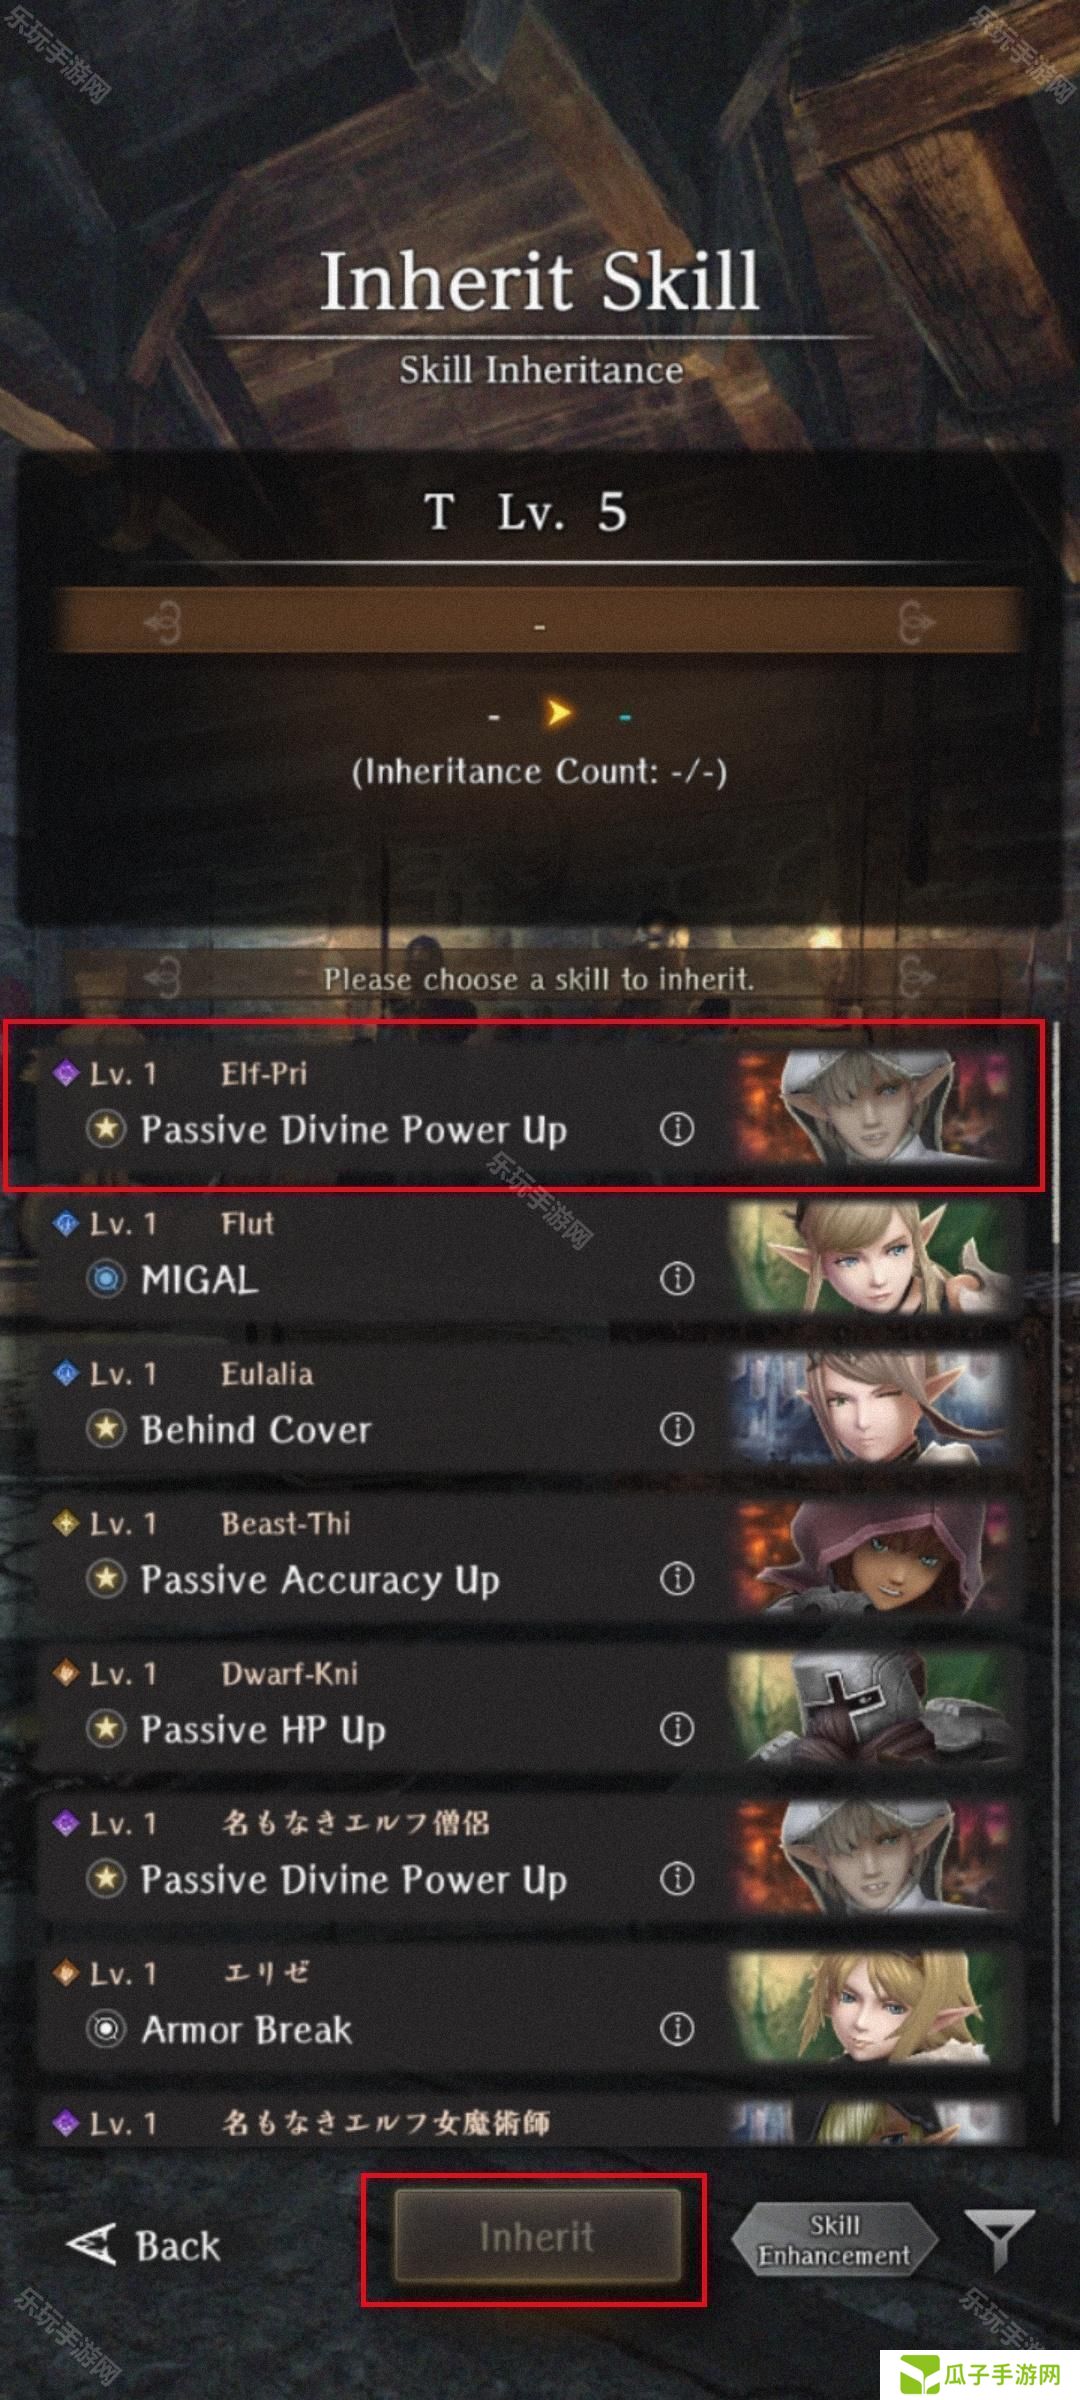The width and height of the screenshot is (1080, 2400).
Task: Select Flut's MIGAL skill row
Action: tap(530, 1255)
